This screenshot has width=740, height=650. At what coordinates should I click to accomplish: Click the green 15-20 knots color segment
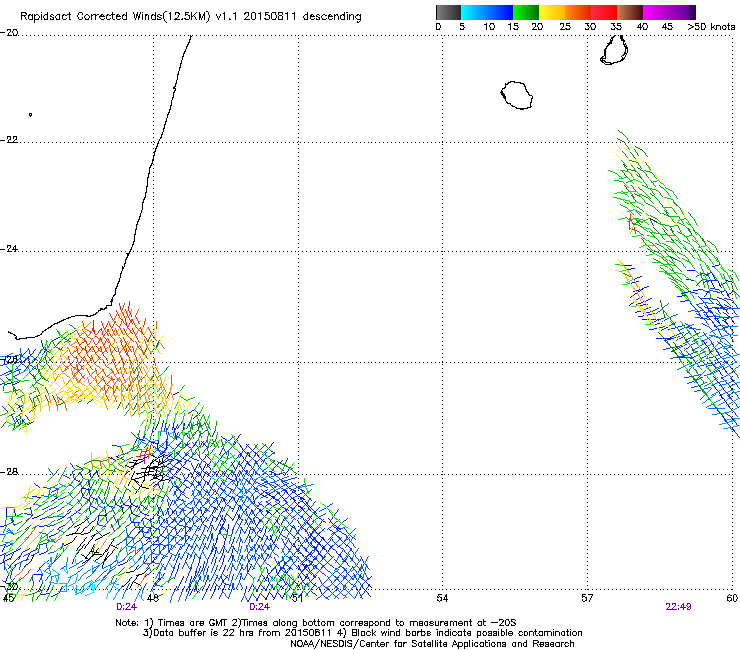point(525,12)
